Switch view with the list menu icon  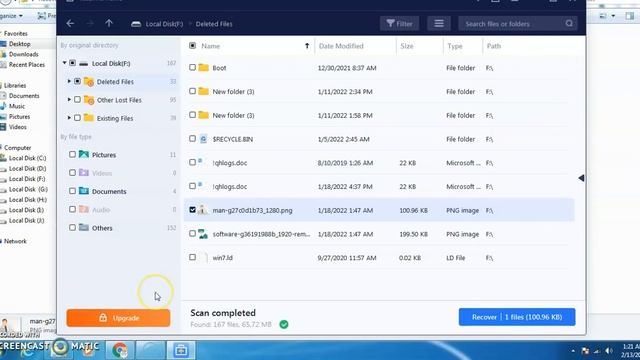(x=439, y=24)
